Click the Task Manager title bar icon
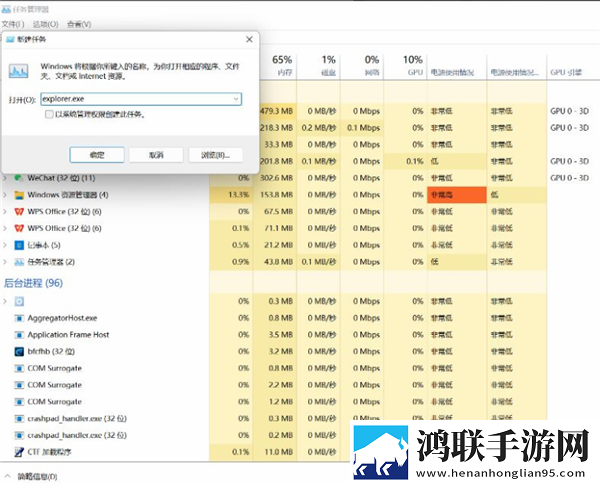This screenshot has height=485, width=600. (6, 9)
